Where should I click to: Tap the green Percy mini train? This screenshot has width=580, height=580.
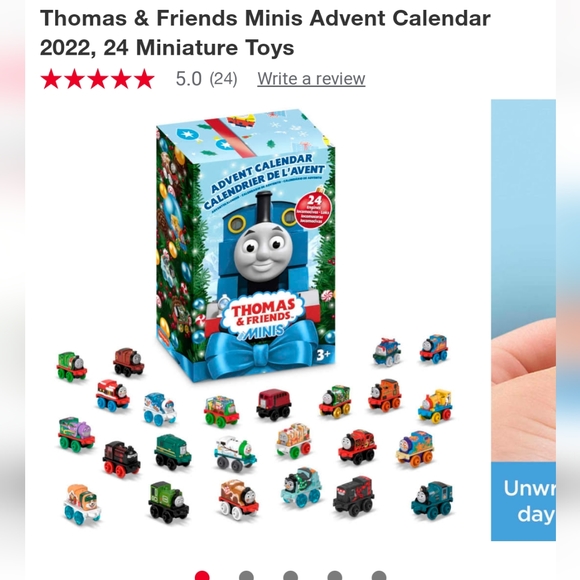click(72, 366)
